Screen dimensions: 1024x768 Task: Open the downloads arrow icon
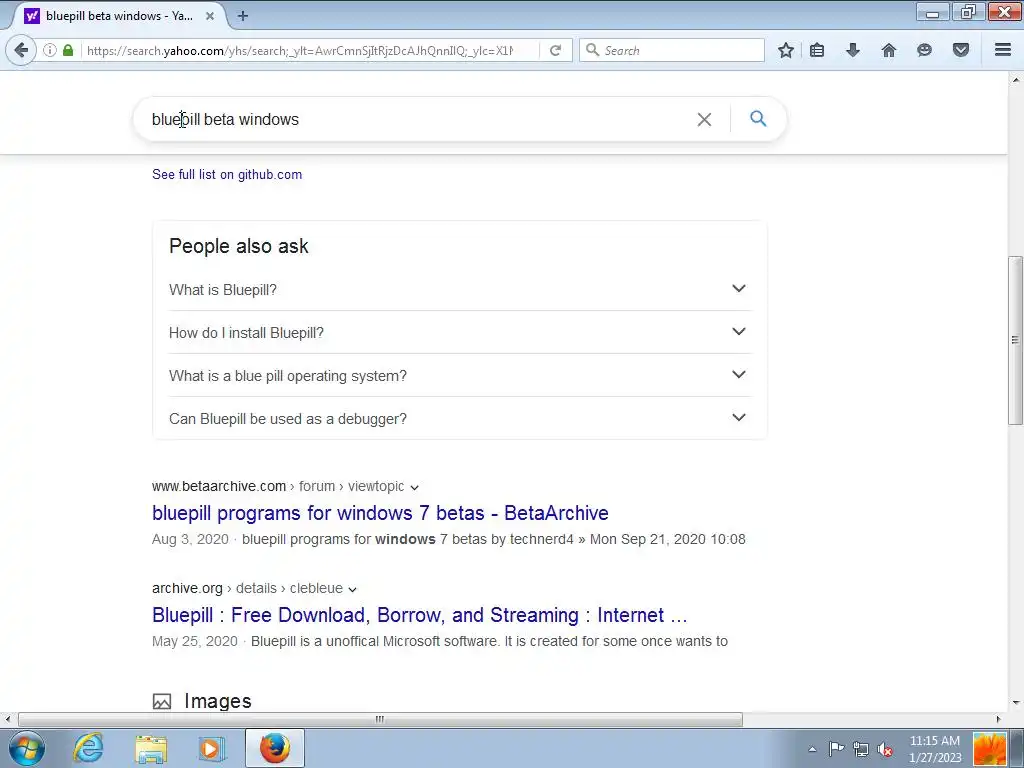852,50
